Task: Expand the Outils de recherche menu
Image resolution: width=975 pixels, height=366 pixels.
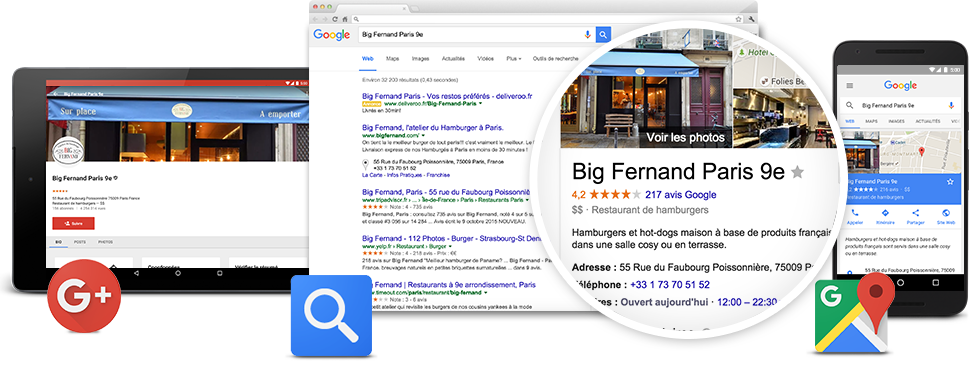Action: pyautogui.click(x=555, y=58)
